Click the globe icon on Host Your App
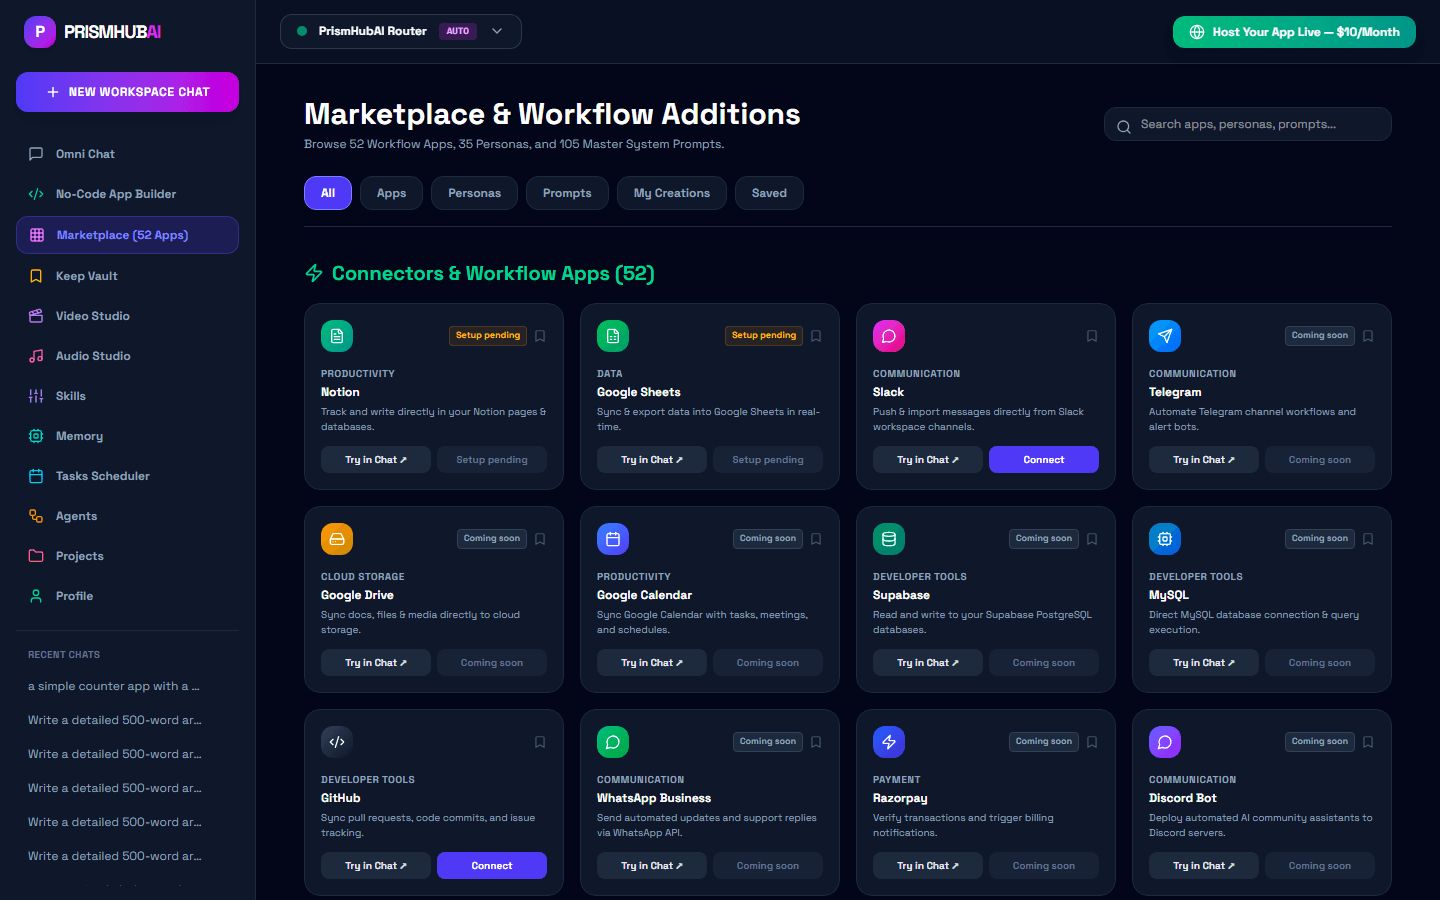Screen dimensions: 1440x900 (1197, 32)
